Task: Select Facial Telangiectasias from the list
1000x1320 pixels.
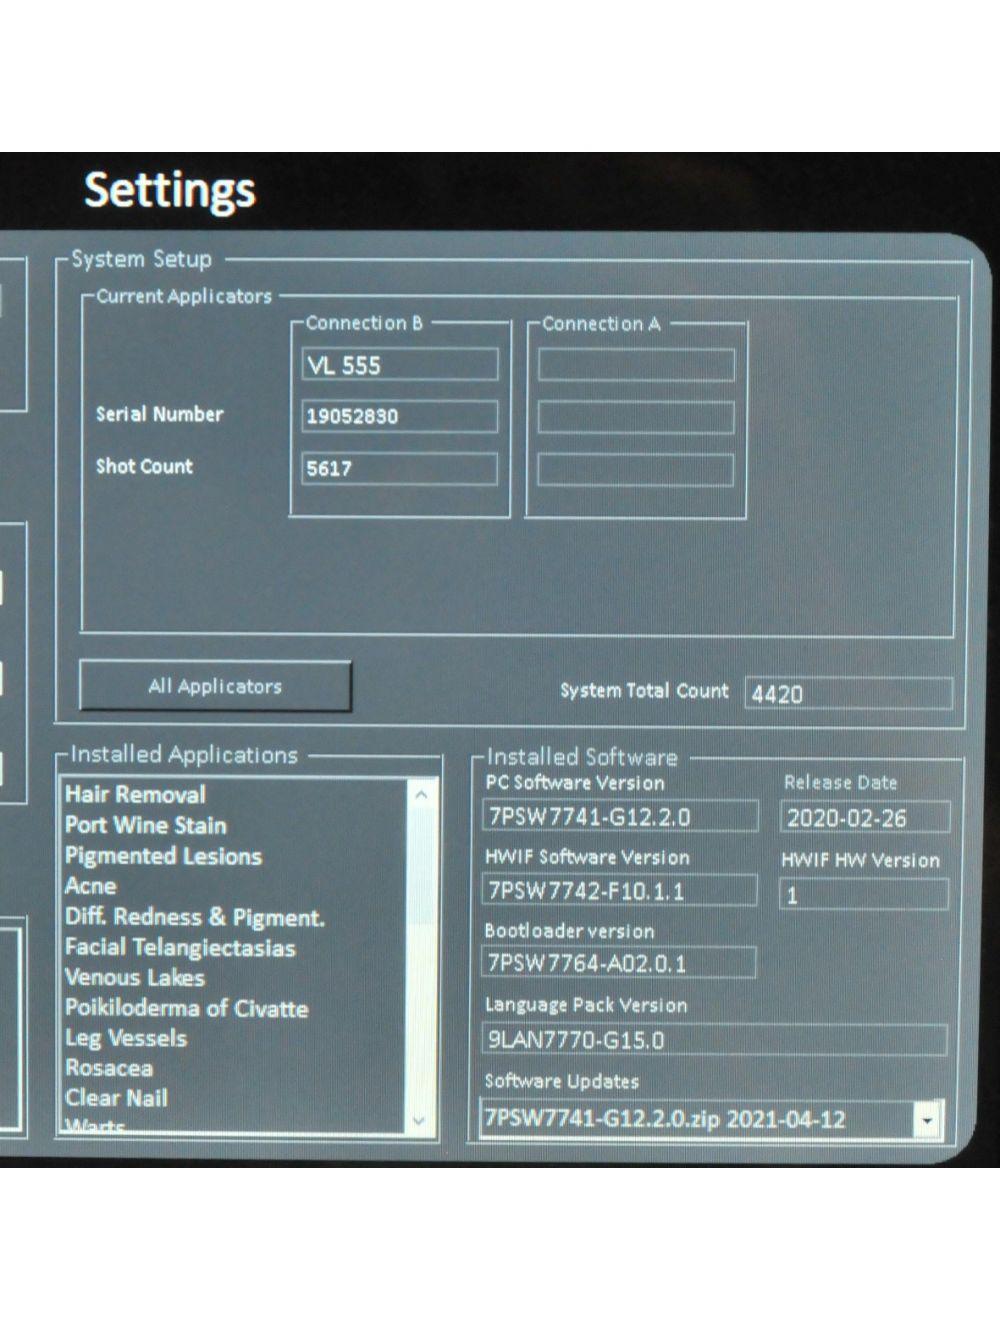Action: pyautogui.click(x=180, y=947)
